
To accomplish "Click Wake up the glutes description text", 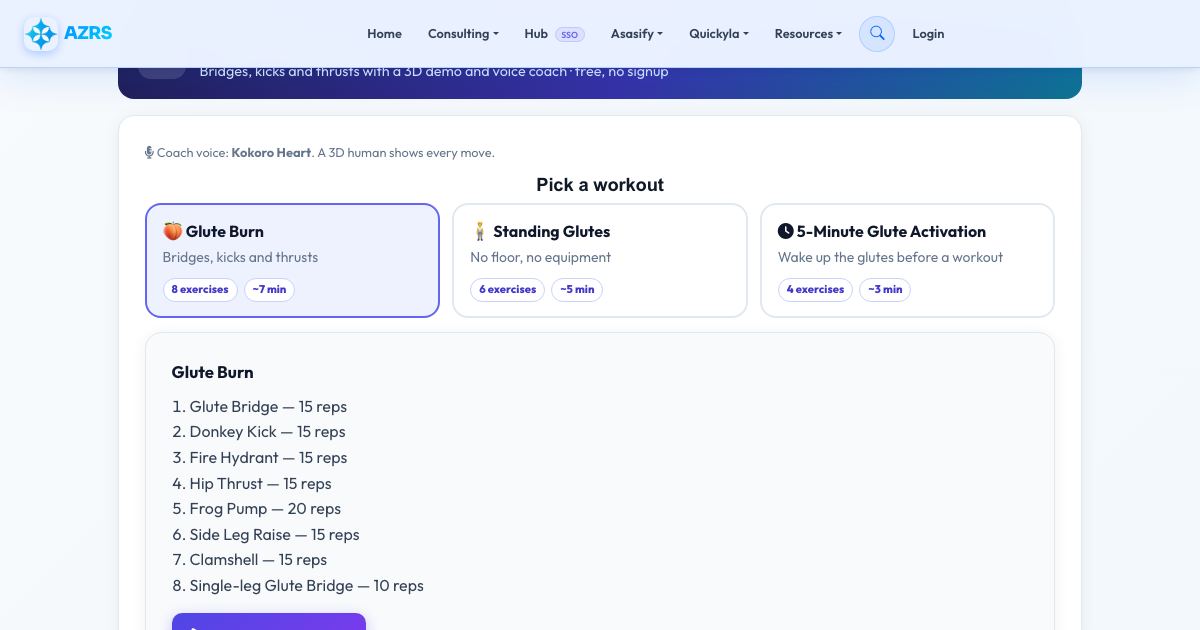I will [890, 257].
